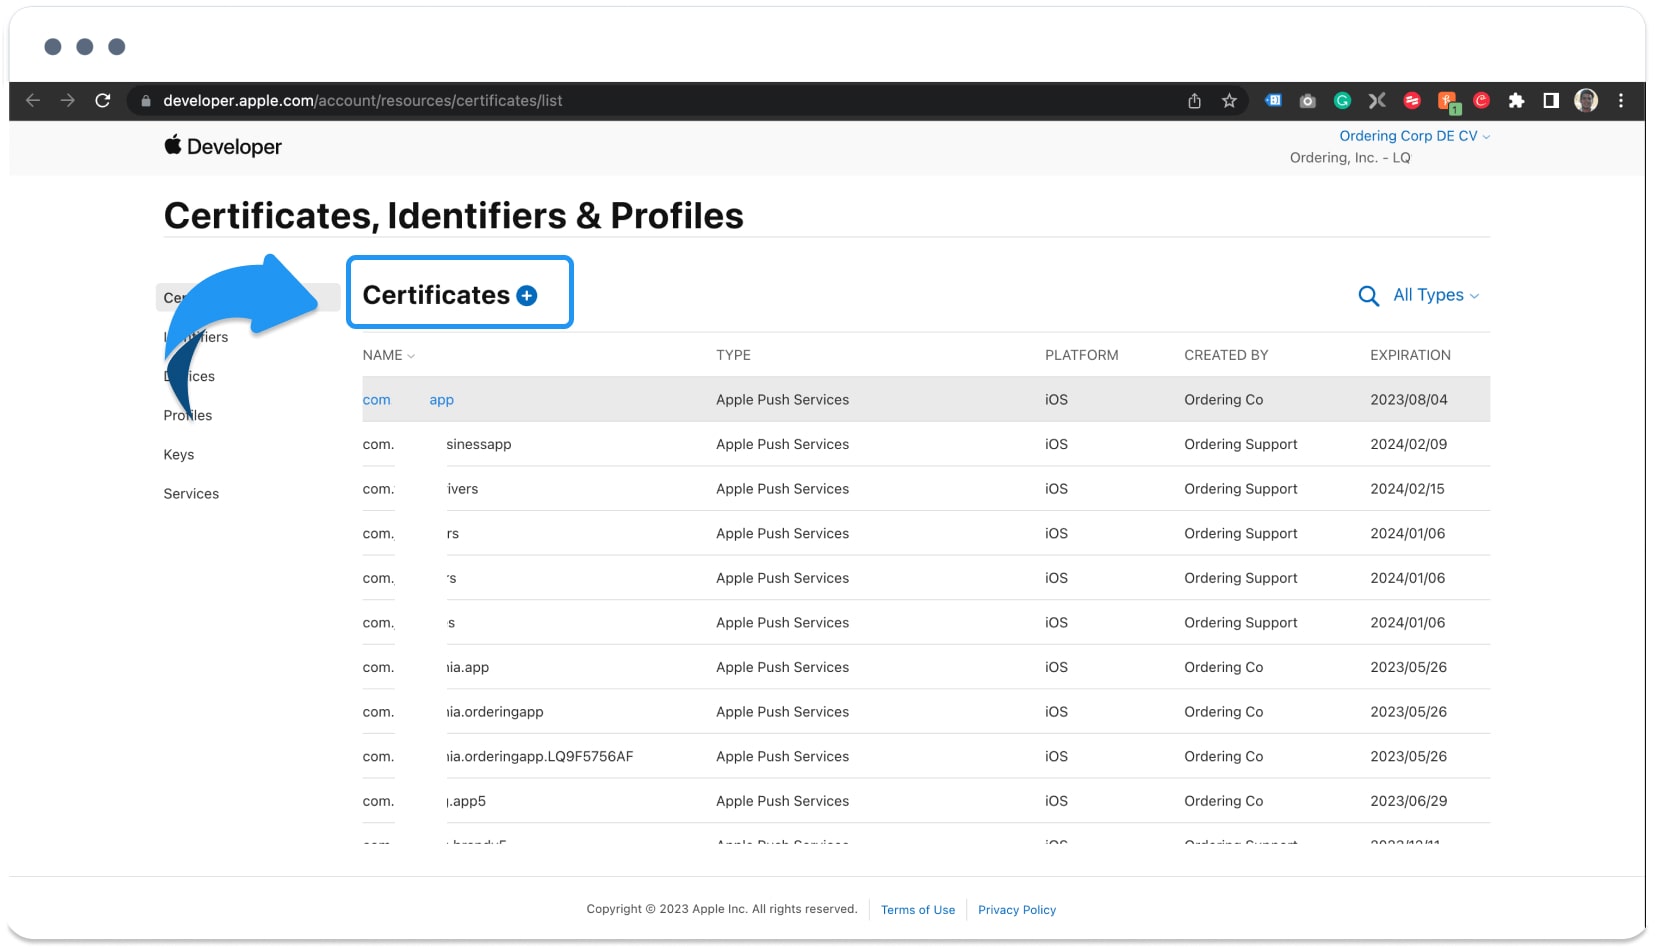Go back with the browser back arrow
1656x947 pixels.
click(x=33, y=101)
